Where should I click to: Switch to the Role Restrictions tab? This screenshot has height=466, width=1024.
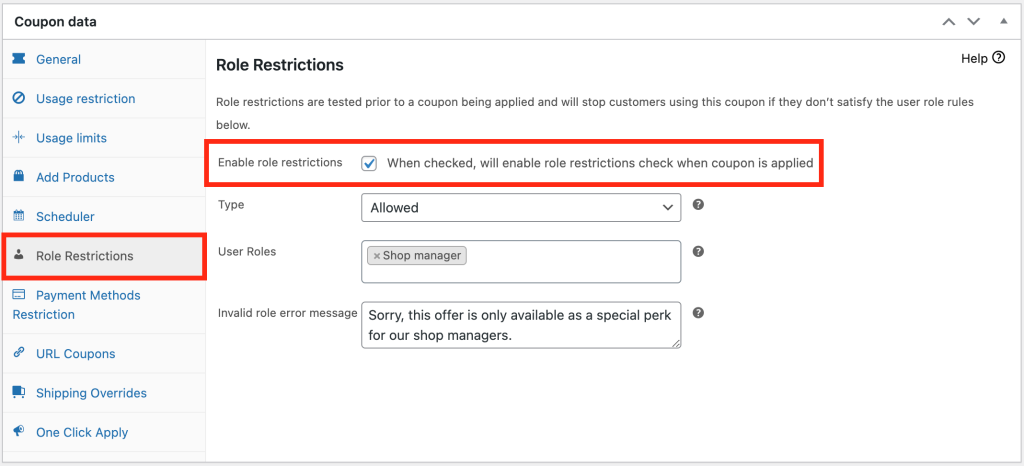[104, 256]
